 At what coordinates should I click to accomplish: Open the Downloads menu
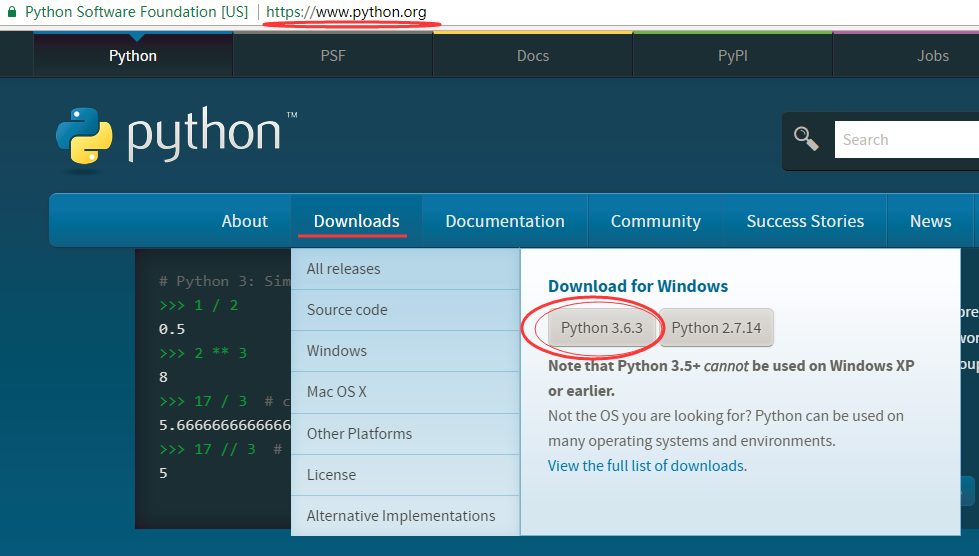[357, 221]
